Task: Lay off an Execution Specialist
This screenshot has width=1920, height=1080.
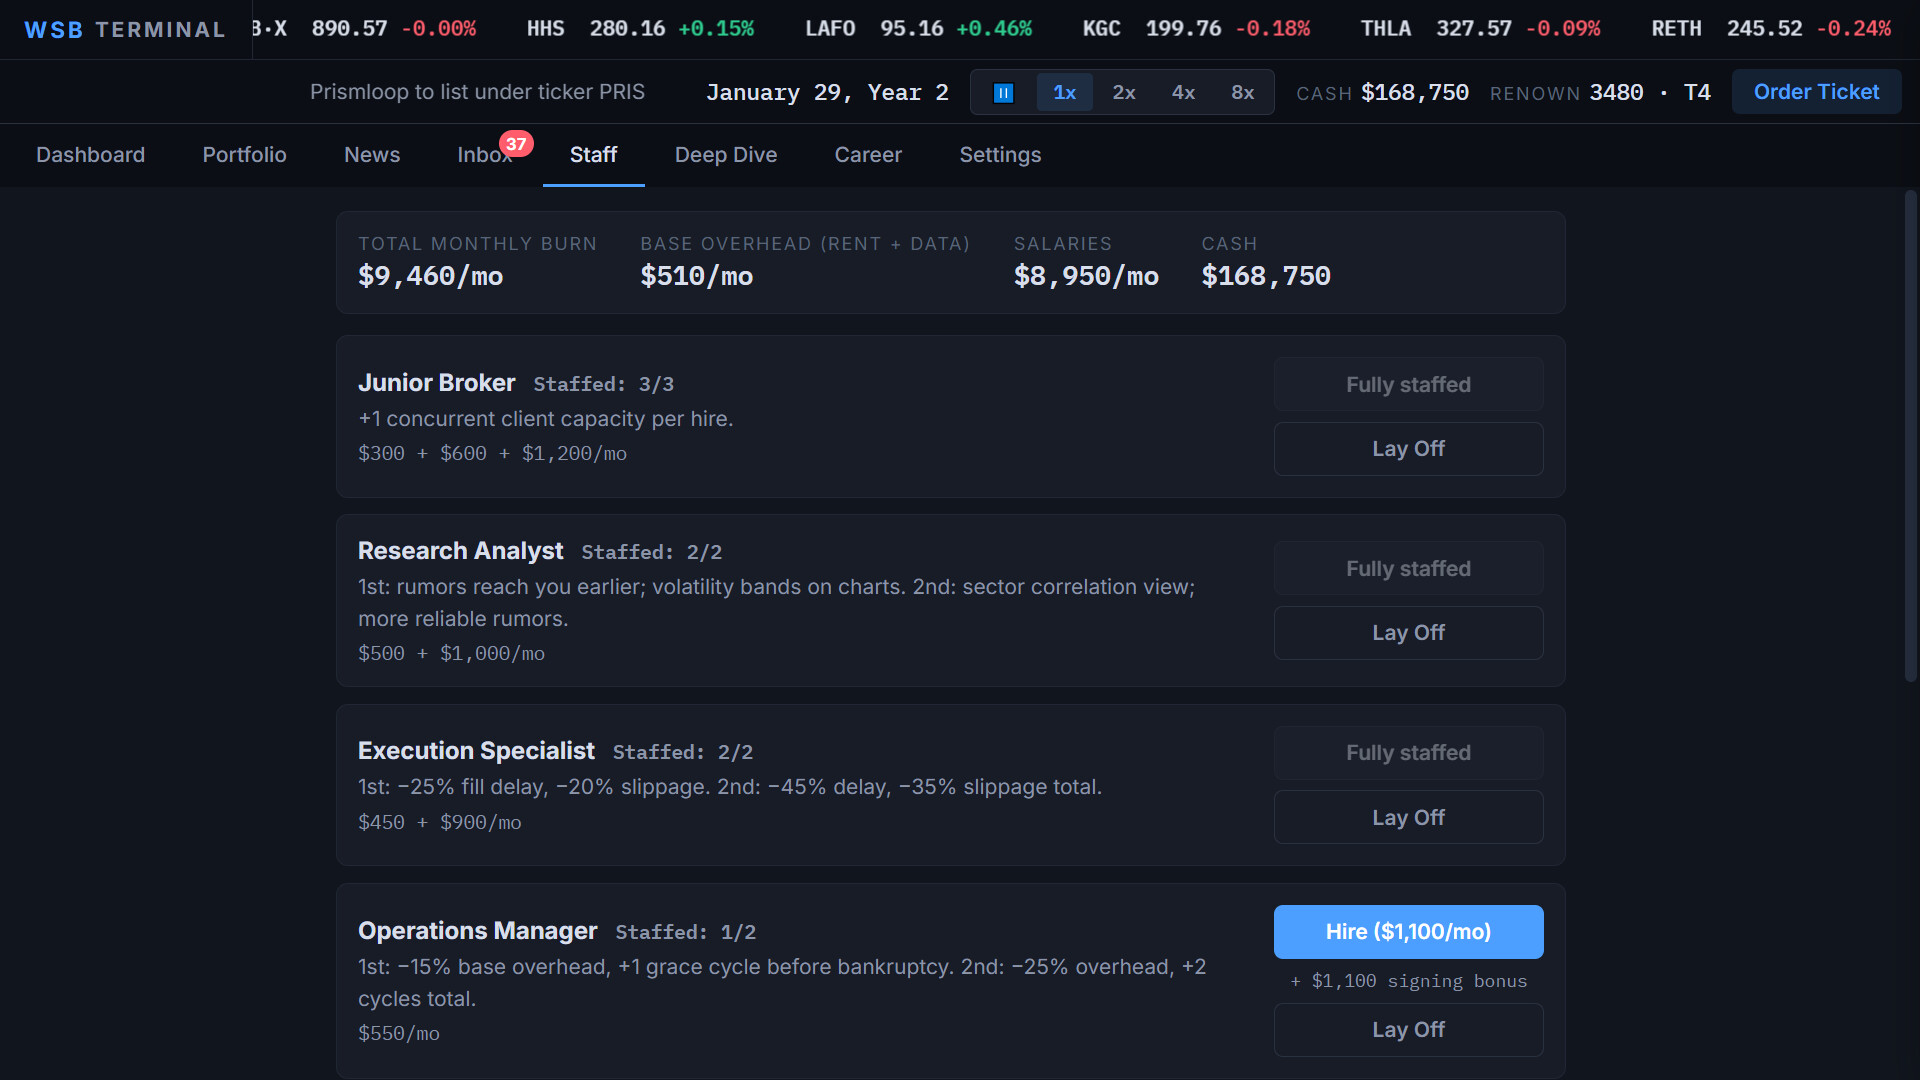Action: point(1408,818)
